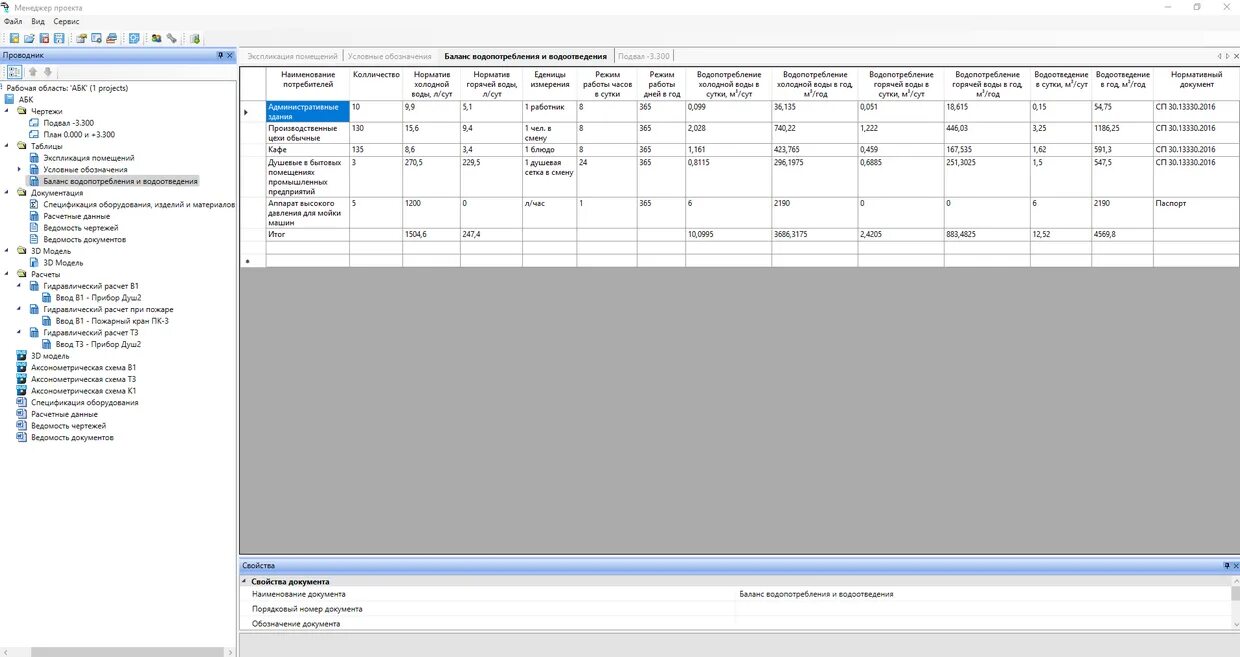Select Ввод В1 - Пожарный кран ПК-3
Viewport: 1240px width, 657px height.
coord(112,321)
